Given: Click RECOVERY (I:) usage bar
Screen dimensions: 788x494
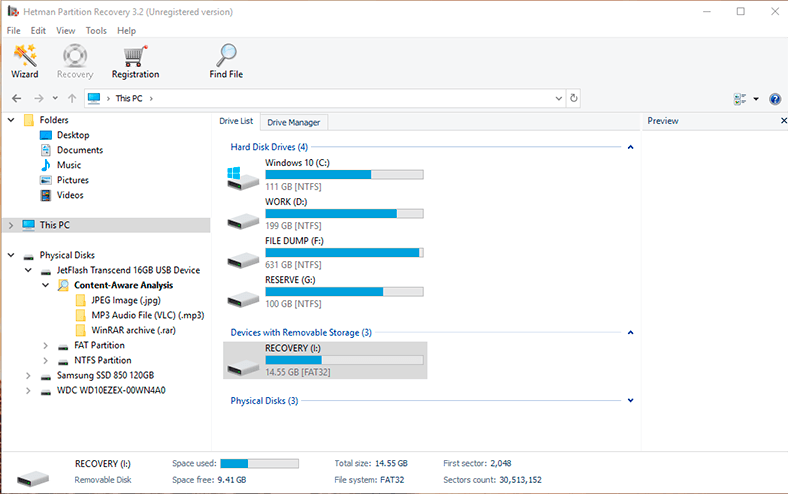Looking at the screenshot, I should click(x=344, y=360).
